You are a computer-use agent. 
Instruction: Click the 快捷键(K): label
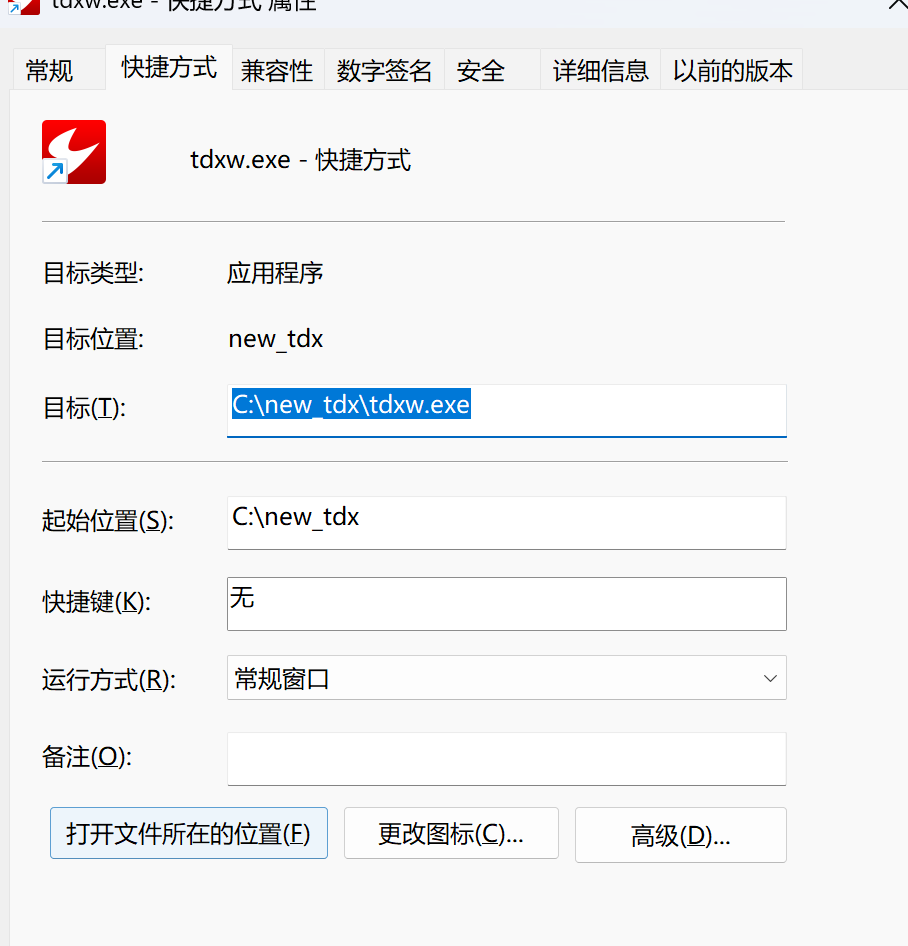click(97, 602)
